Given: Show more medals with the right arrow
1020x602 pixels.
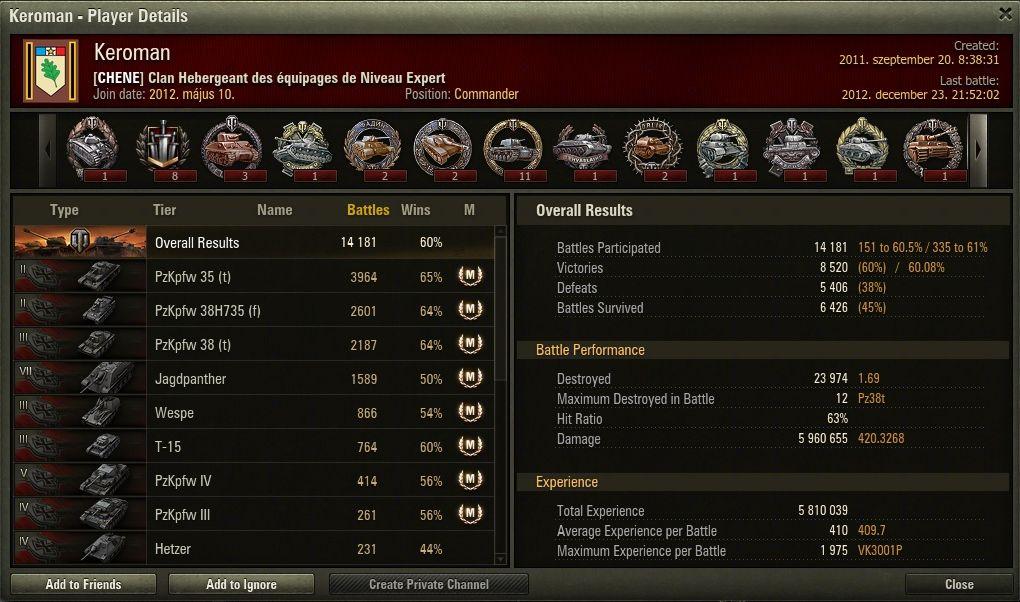Looking at the screenshot, I should point(978,150).
